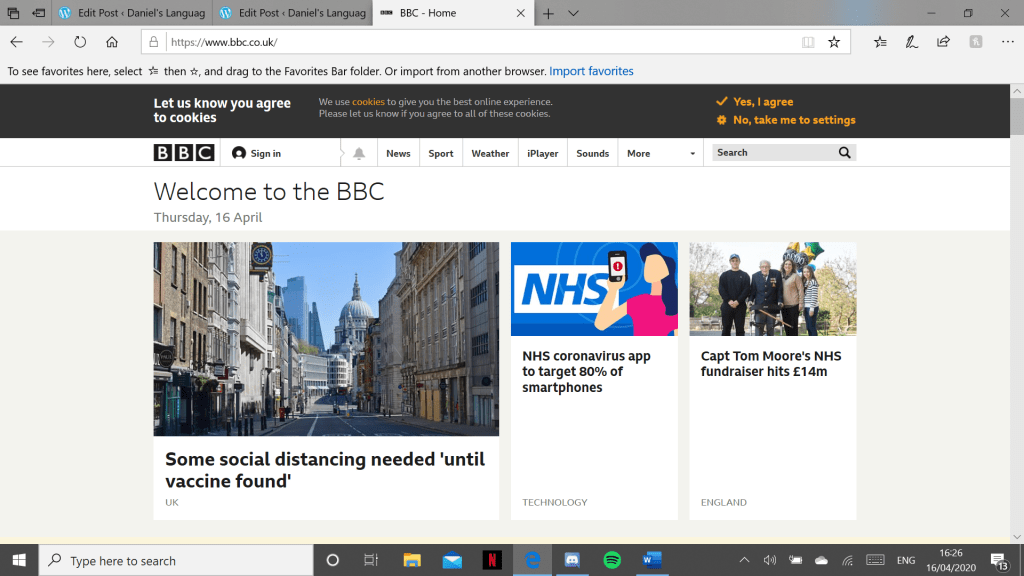
Task: Show hidden system tray icons chevron
Action: pyautogui.click(x=744, y=560)
